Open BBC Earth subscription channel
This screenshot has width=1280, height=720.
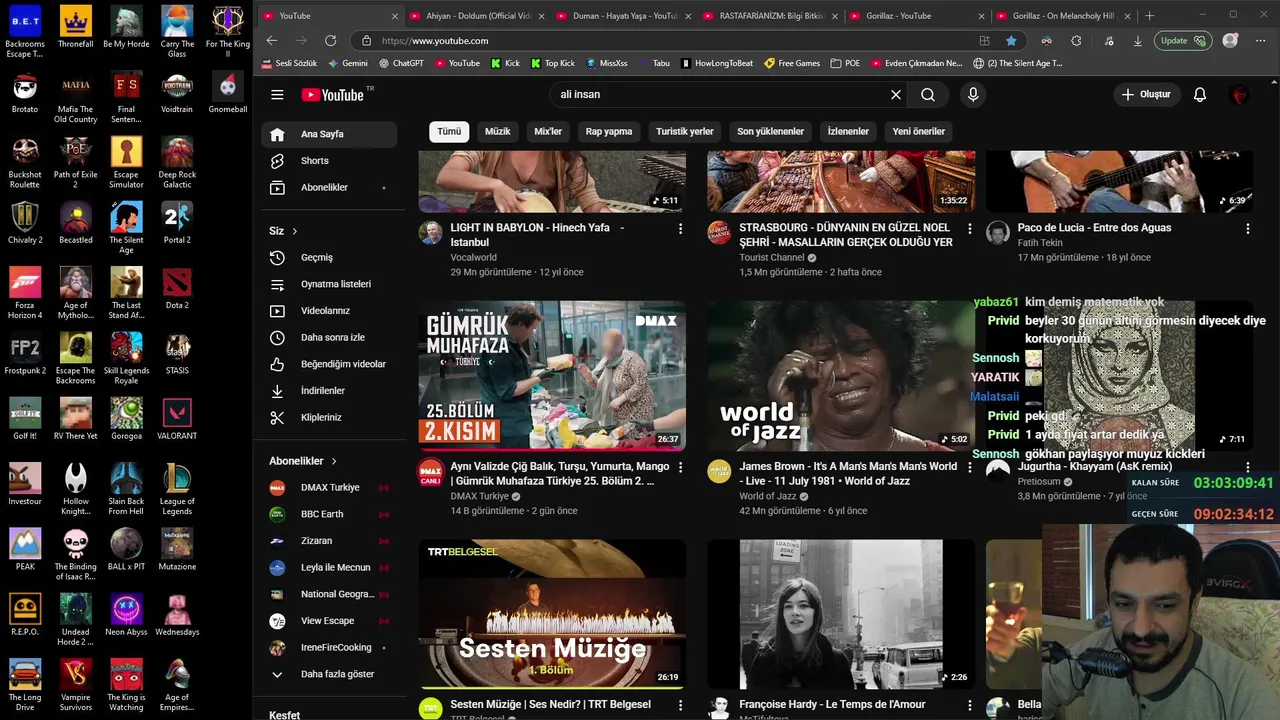click(x=329, y=514)
